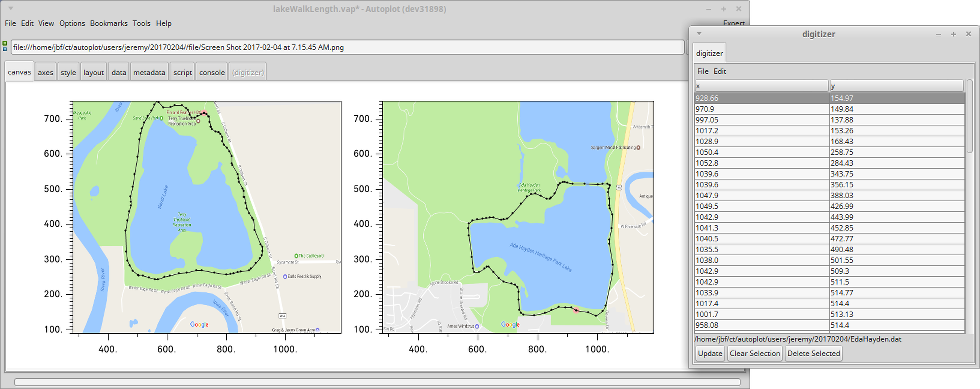This screenshot has height=389, width=980.
Task: Select the row with x value 1052.8
Action: pyautogui.click(x=829, y=163)
